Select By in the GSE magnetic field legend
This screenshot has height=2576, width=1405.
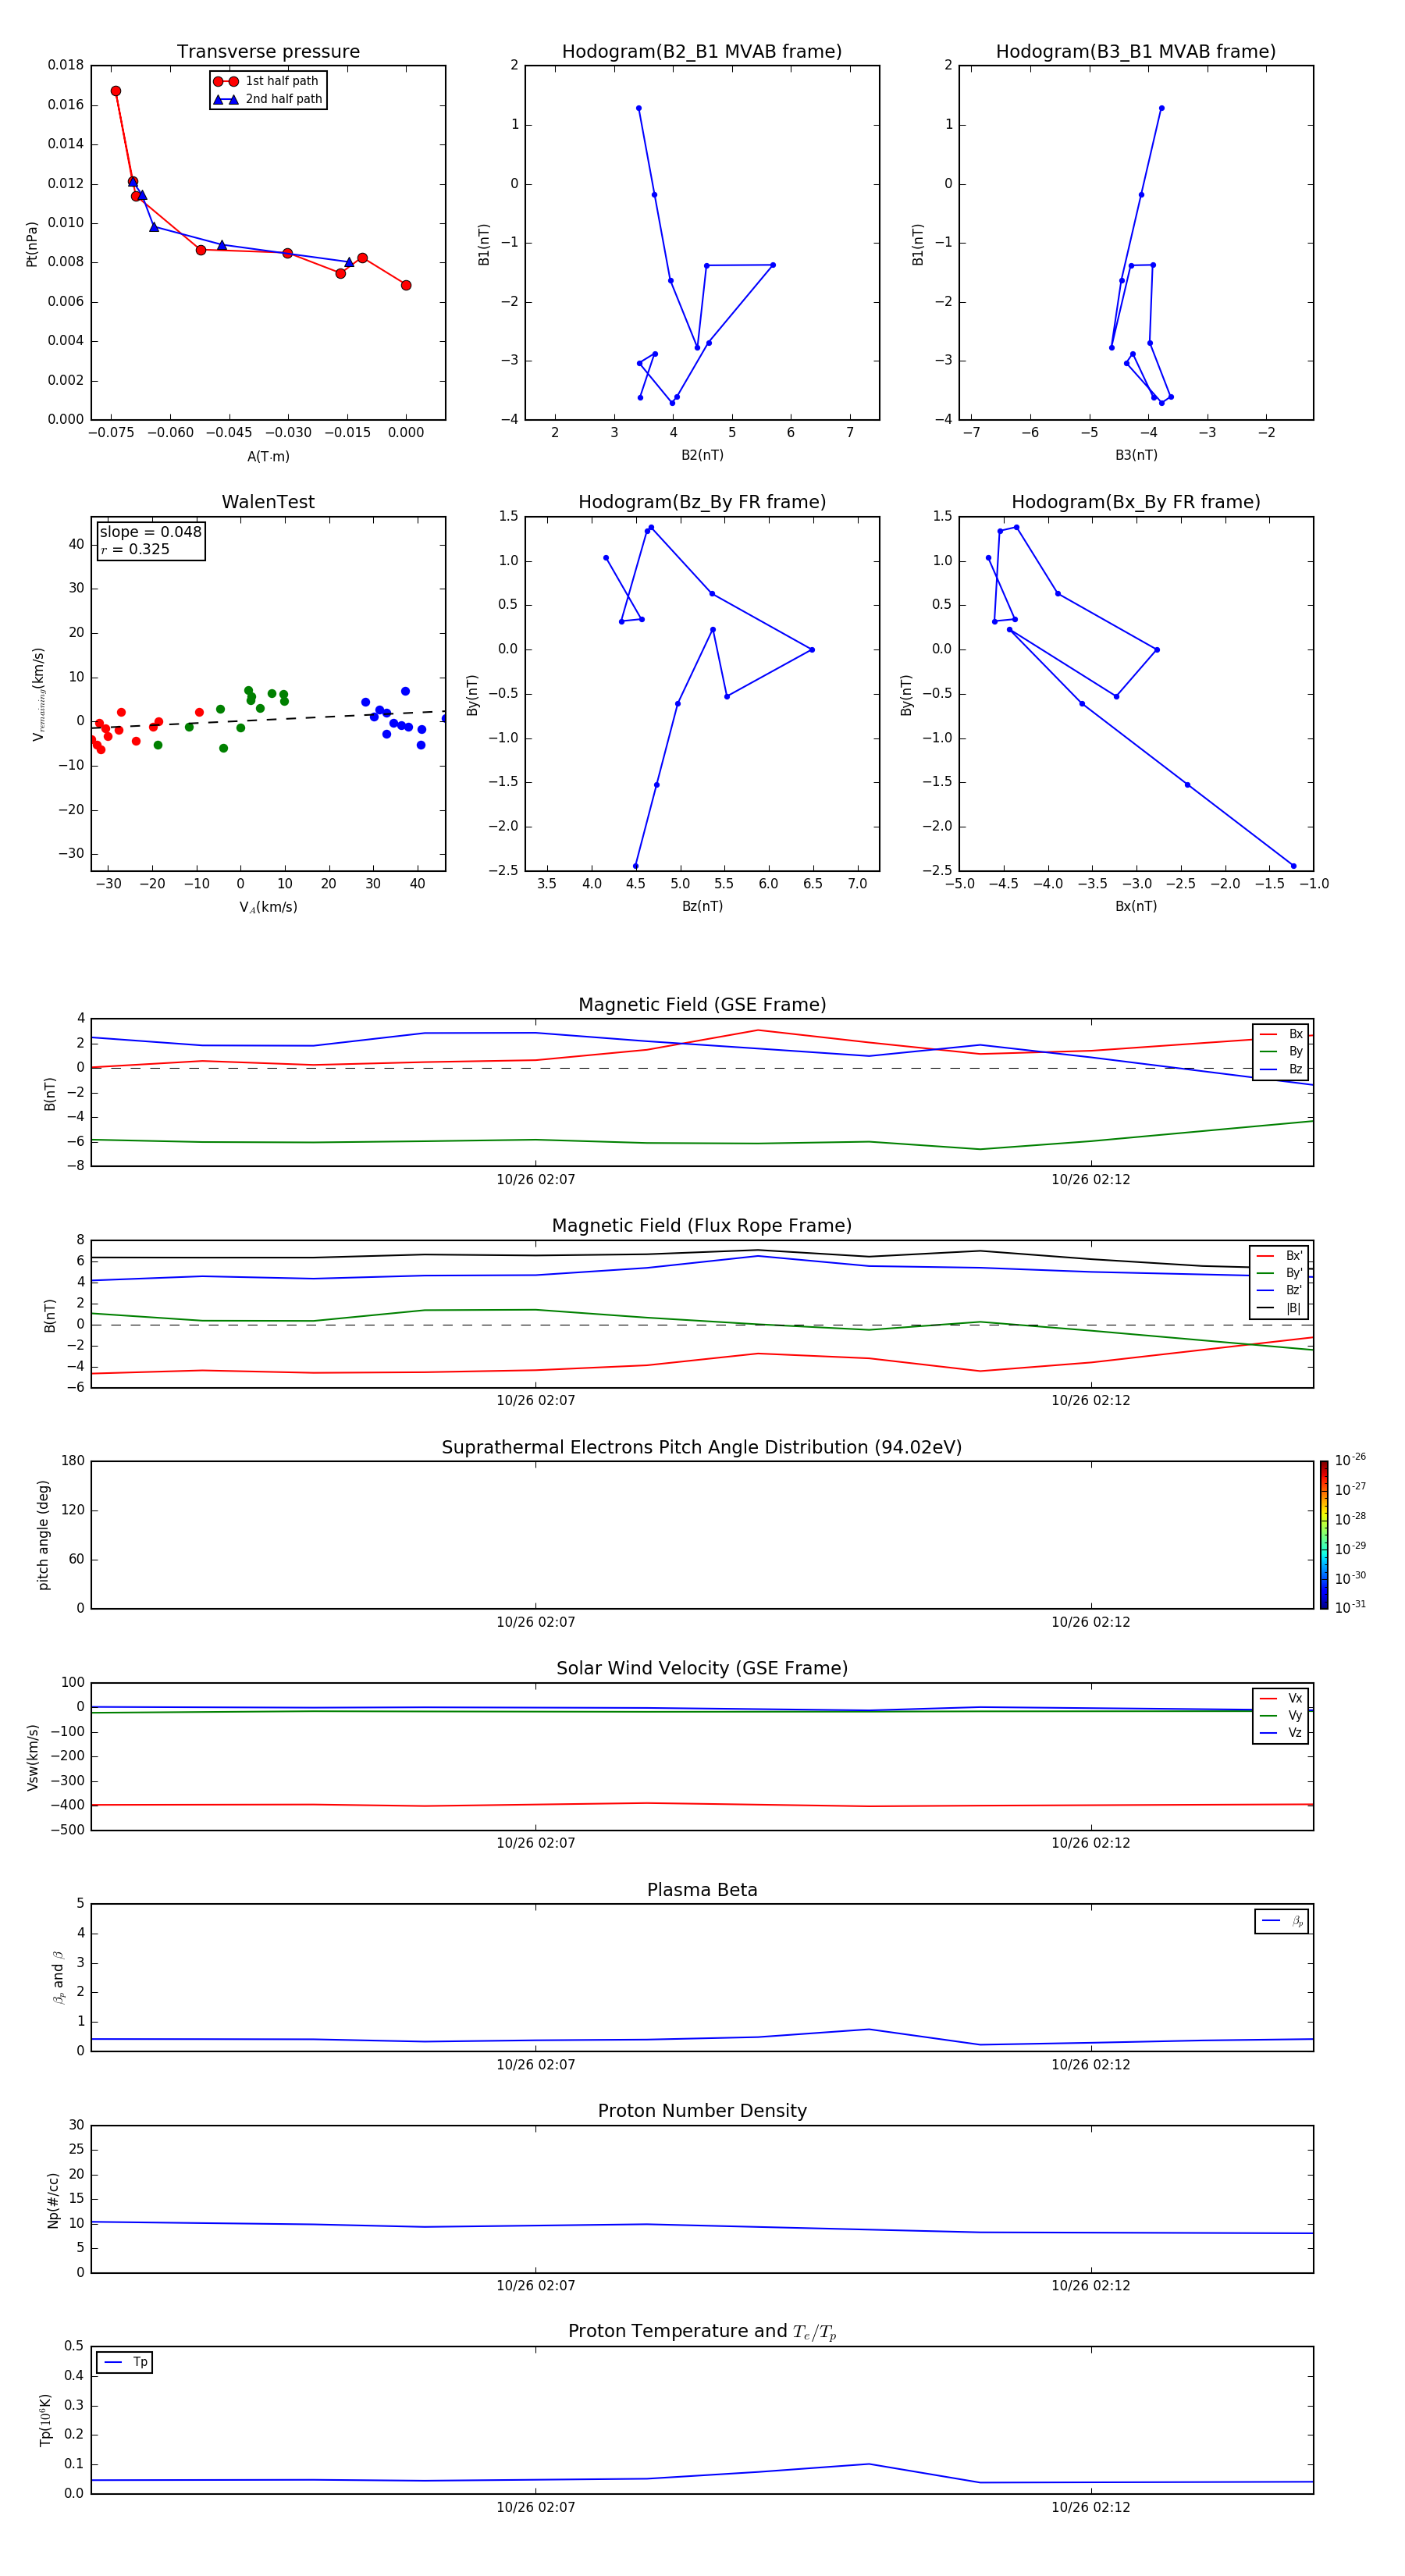tap(1281, 1051)
